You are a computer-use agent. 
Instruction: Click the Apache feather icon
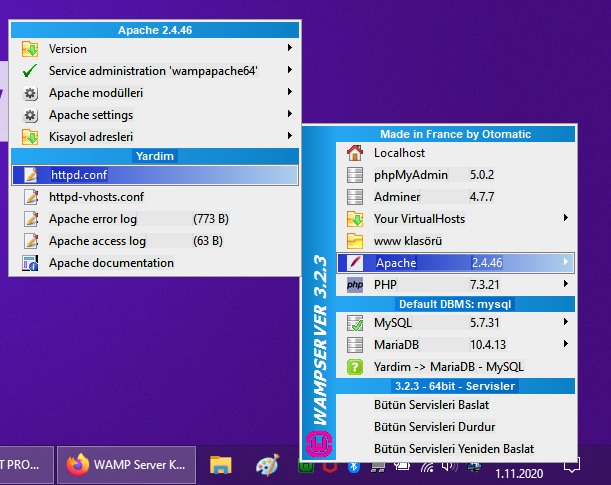(355, 263)
